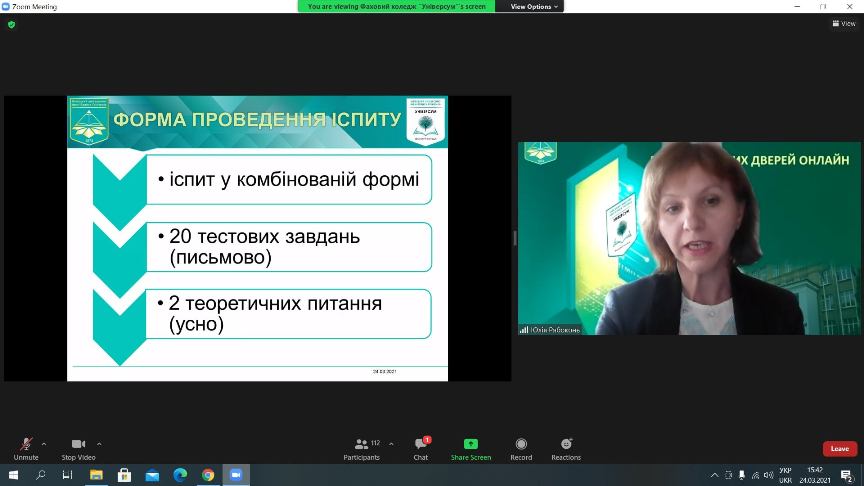
Task: Open Task View on taskbar
Action: coord(67,475)
